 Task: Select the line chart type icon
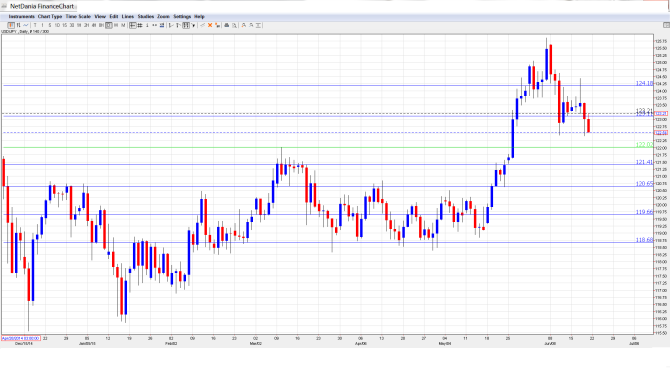pyautogui.click(x=26, y=25)
